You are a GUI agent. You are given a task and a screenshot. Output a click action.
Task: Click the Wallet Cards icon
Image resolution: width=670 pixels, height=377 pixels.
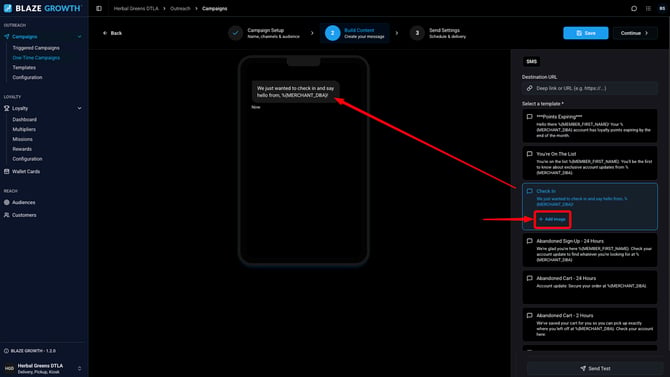coord(6,171)
